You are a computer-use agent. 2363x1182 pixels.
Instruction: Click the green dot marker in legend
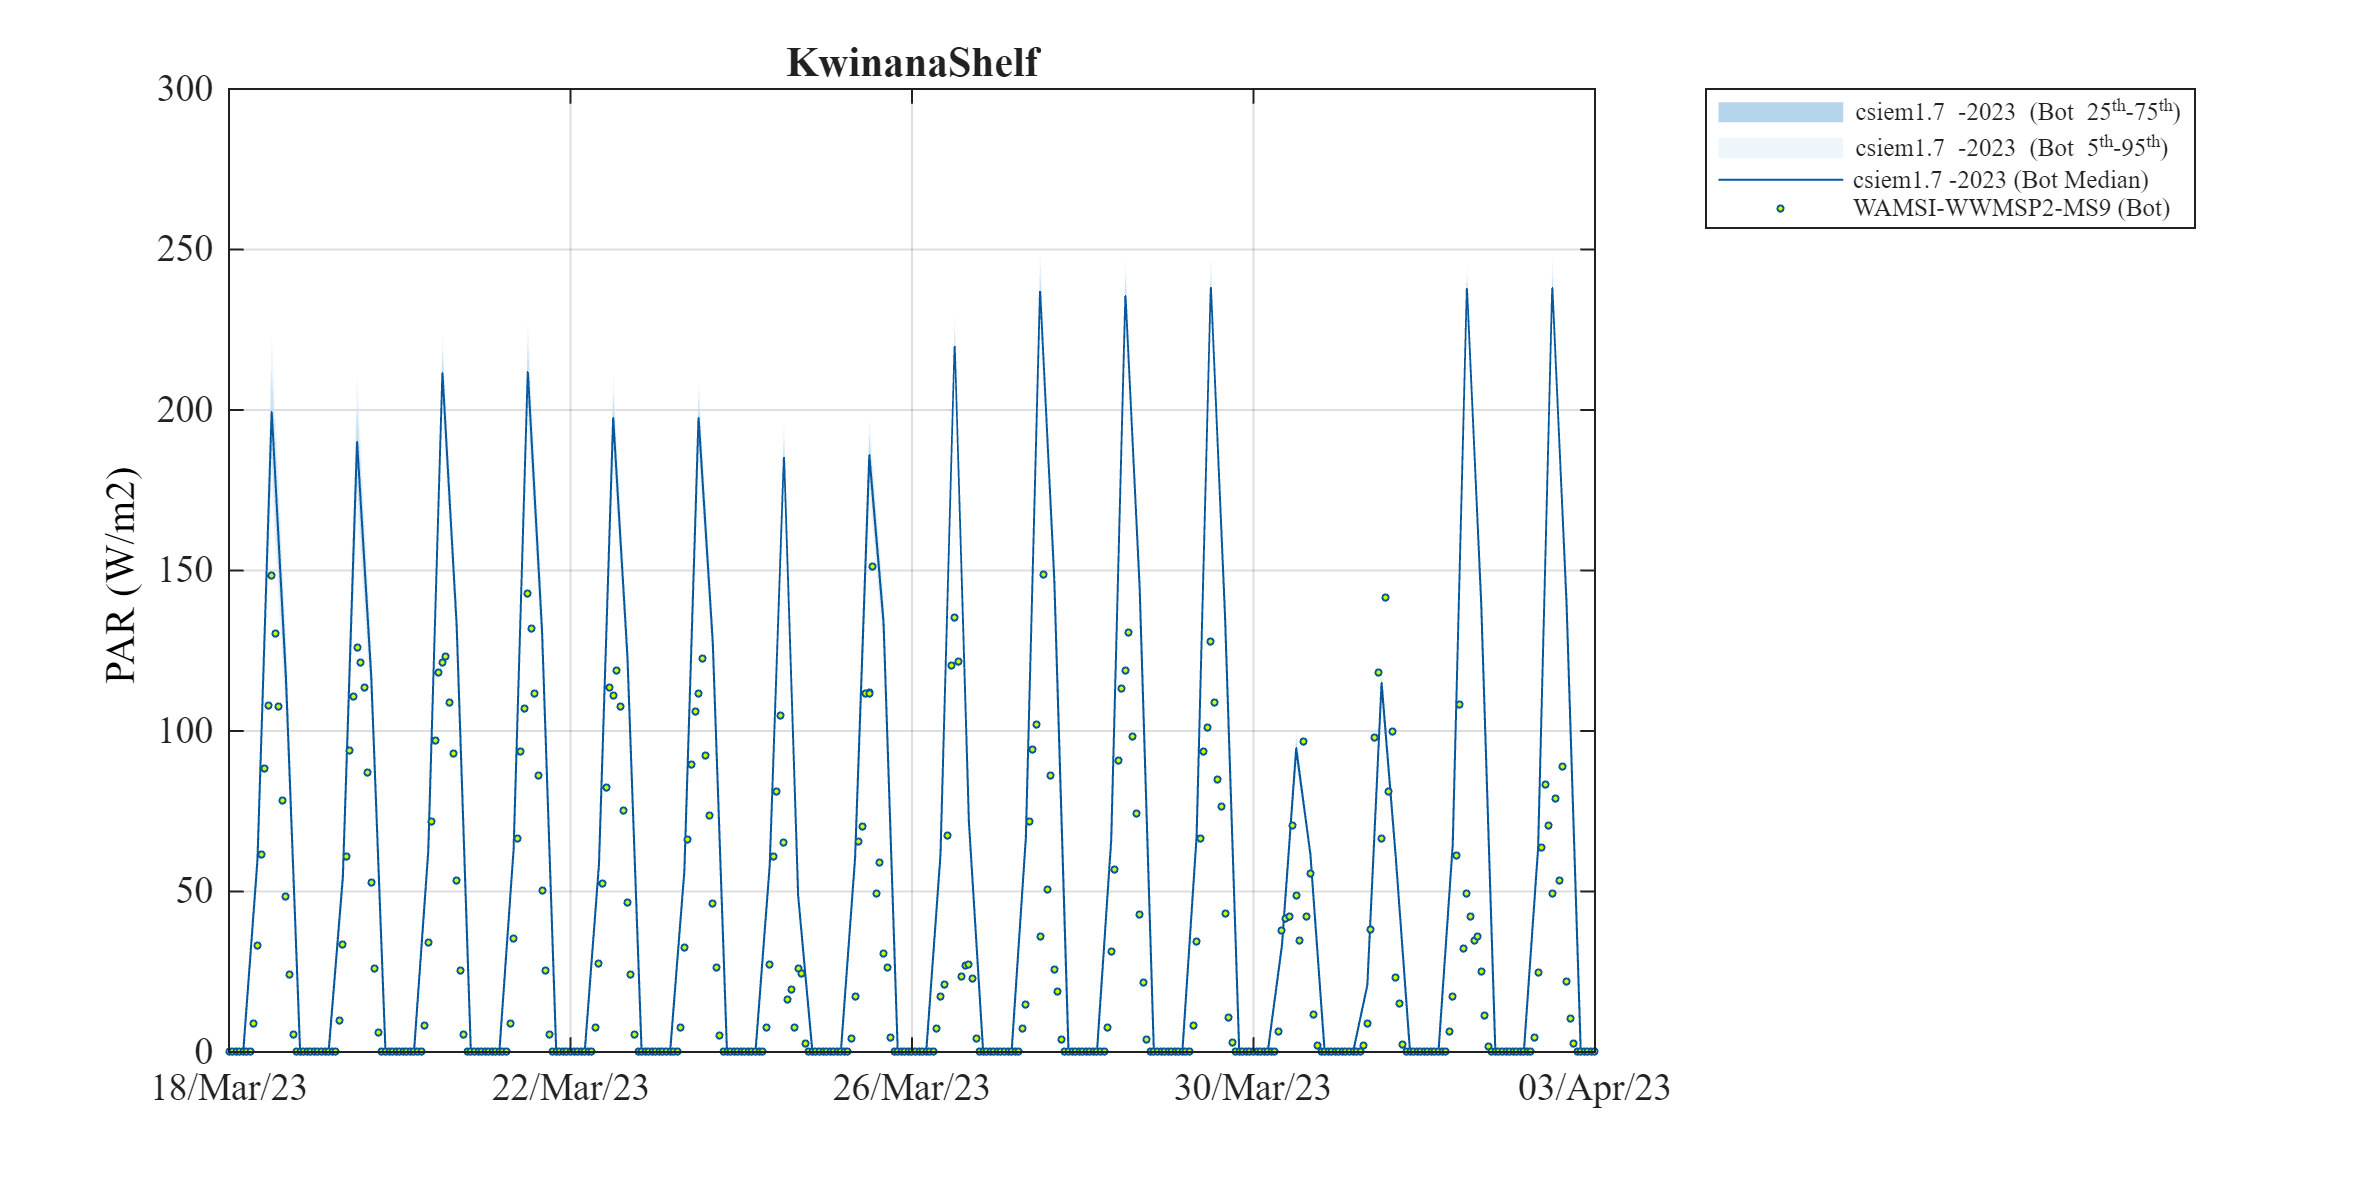1779,209
